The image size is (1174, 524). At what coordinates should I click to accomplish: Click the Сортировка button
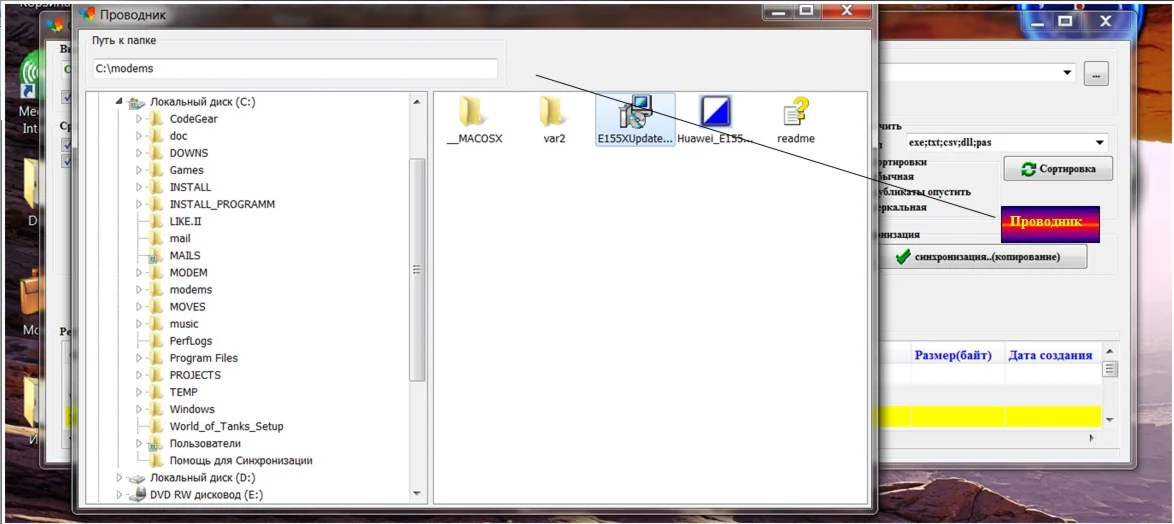[x=1058, y=169]
